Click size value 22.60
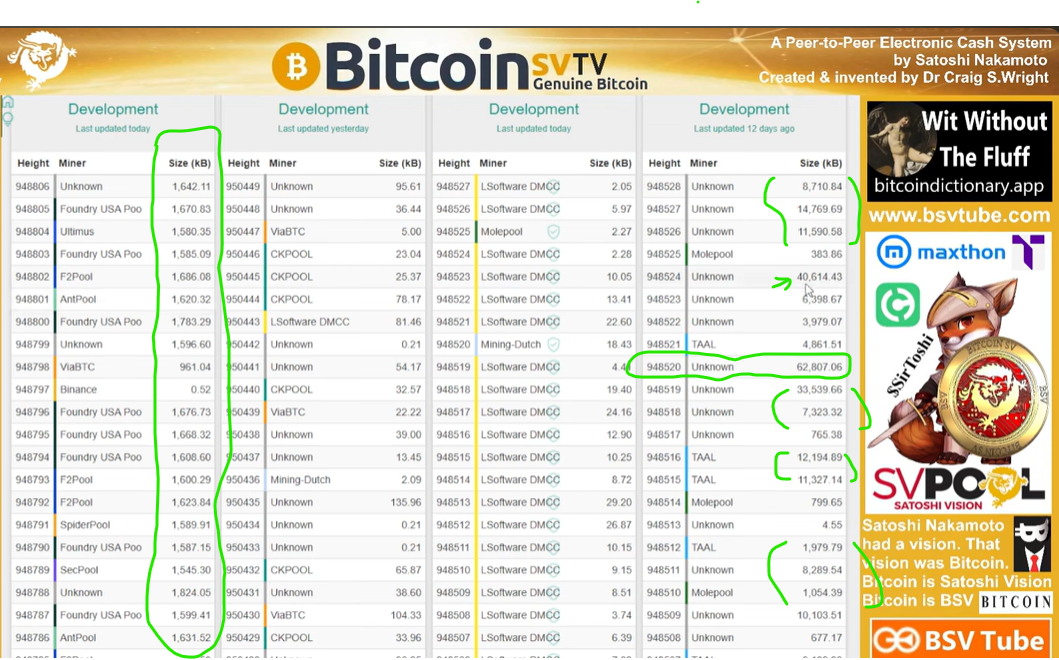The height and width of the screenshot is (660, 1059). click(x=619, y=322)
